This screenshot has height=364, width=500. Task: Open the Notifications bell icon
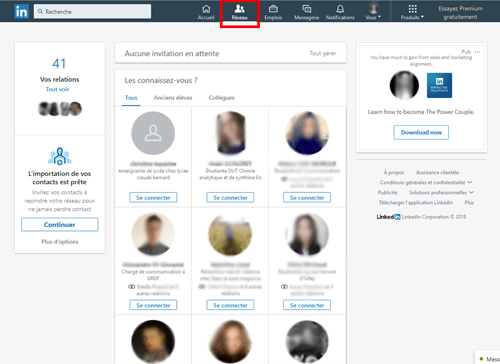340,12
